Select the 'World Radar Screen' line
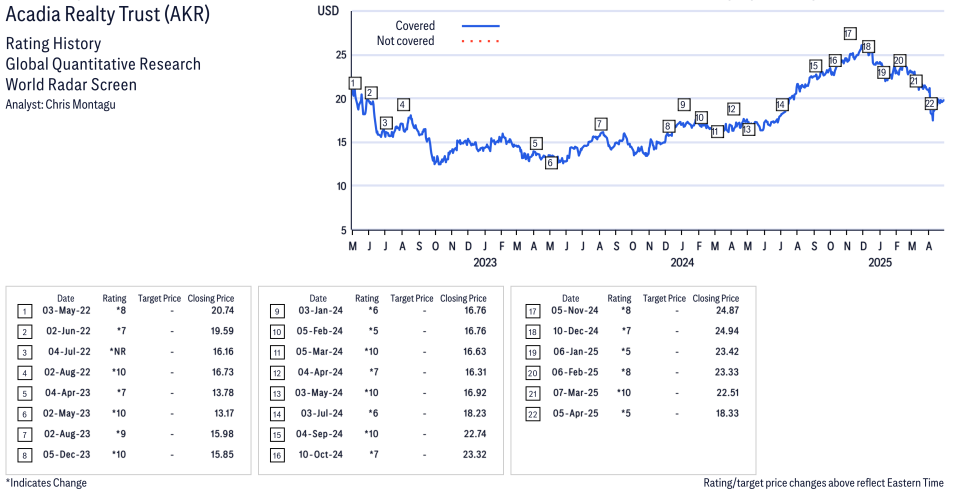 (71, 84)
